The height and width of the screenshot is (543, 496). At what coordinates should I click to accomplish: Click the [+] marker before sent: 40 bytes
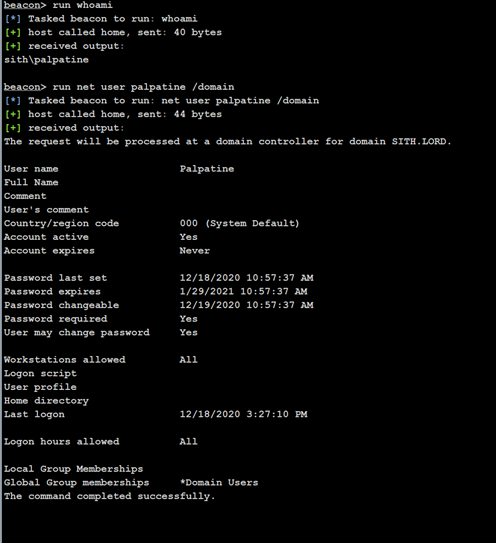click(x=13, y=32)
